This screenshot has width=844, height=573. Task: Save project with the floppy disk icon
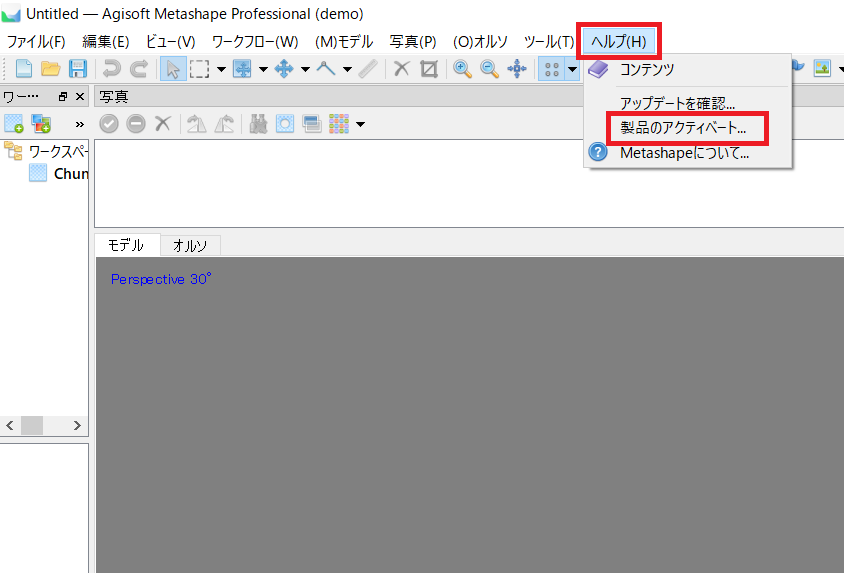point(78,69)
